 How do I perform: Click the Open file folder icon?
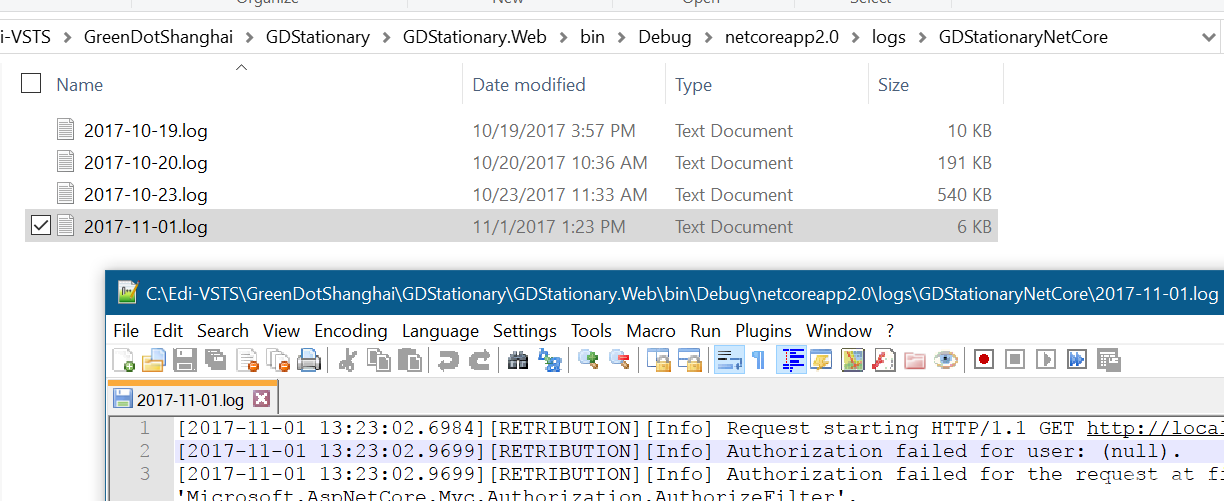pos(154,360)
